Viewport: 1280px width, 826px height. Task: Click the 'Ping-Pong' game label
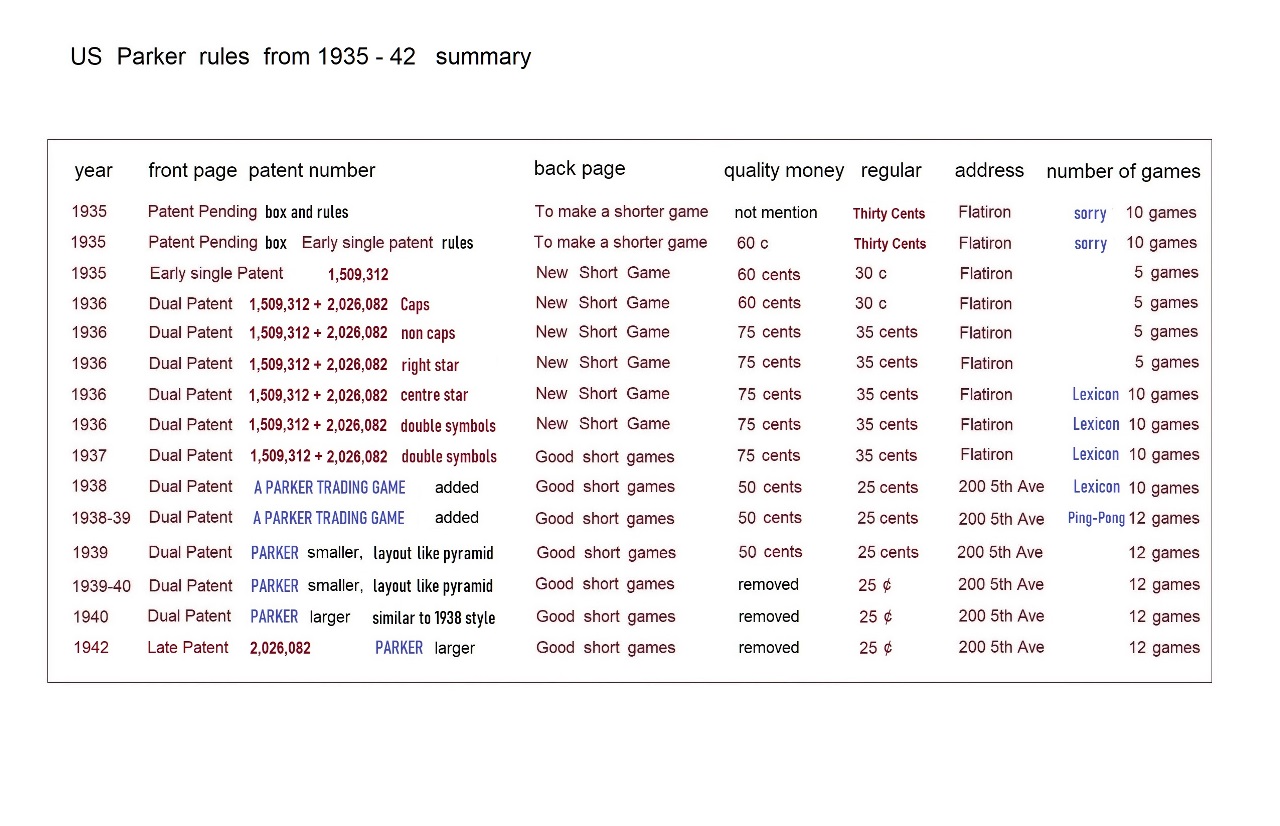1096,519
